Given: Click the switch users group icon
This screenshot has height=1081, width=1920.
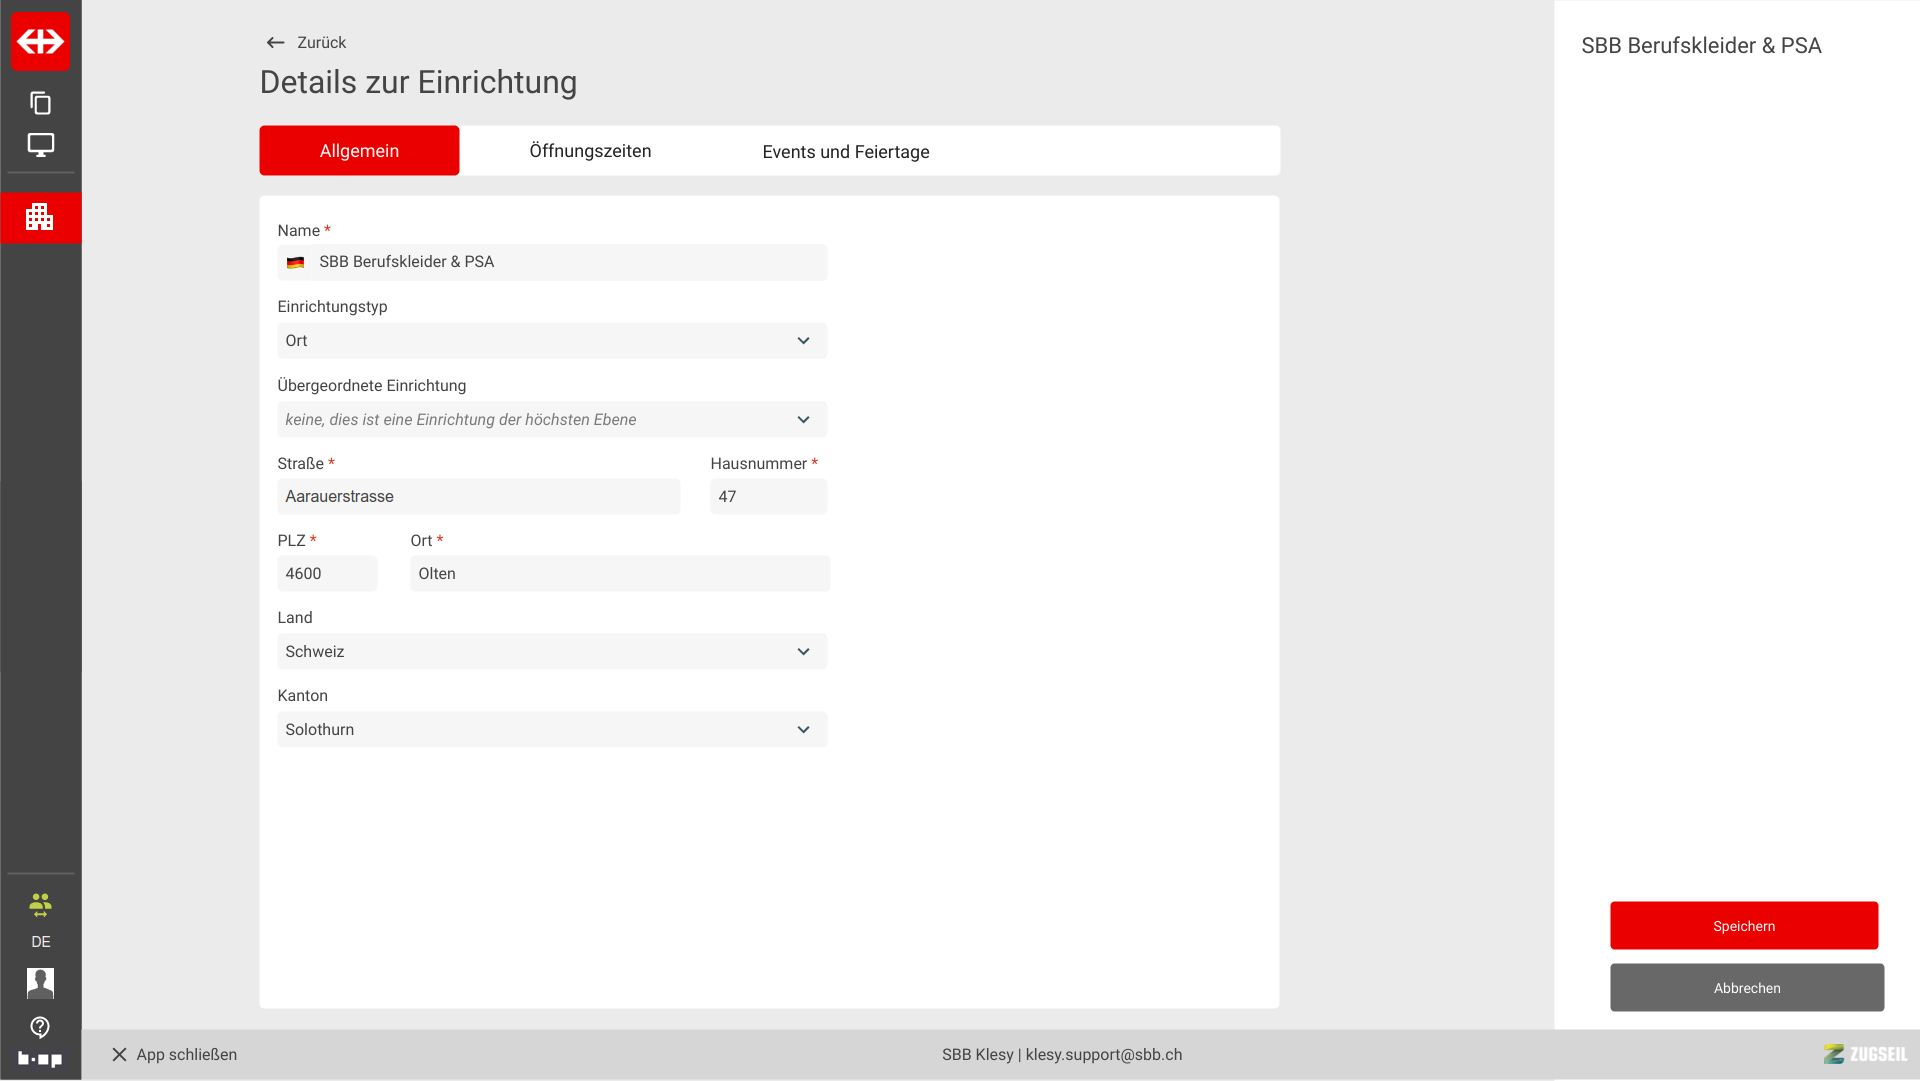Looking at the screenshot, I should (x=40, y=906).
